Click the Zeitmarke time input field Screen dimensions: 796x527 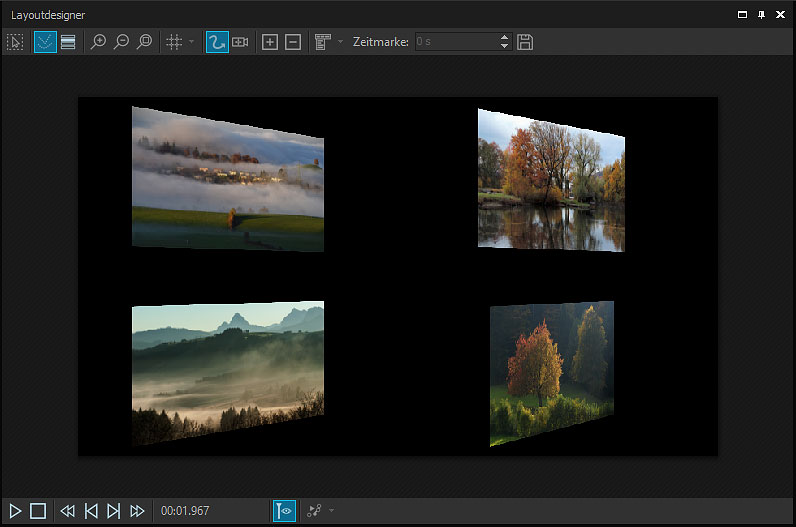tap(455, 42)
